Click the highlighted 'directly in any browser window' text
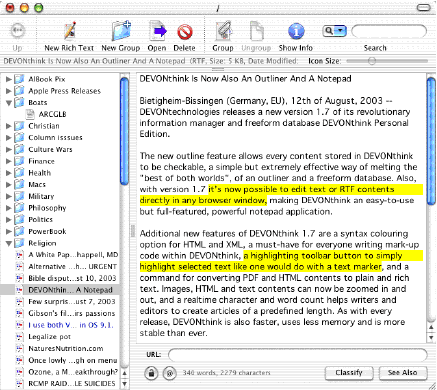The height and width of the screenshot is (390, 437). point(203,201)
